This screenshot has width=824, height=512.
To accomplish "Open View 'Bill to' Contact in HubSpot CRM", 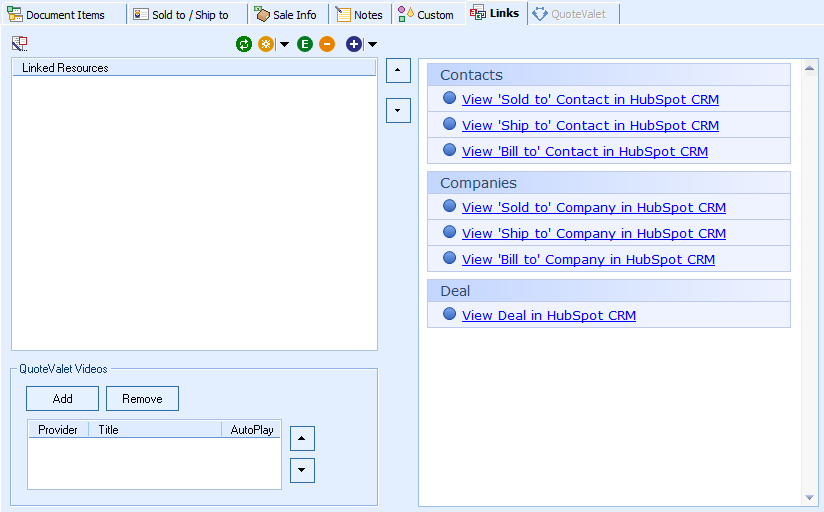I will click(x=585, y=151).
